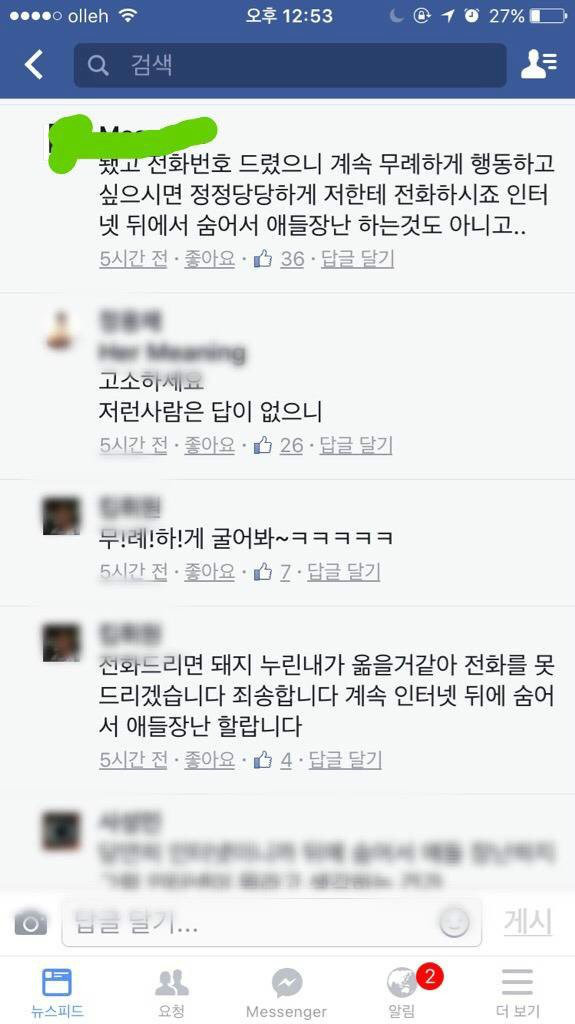Open 더 보기 hamburger menu

517,993
